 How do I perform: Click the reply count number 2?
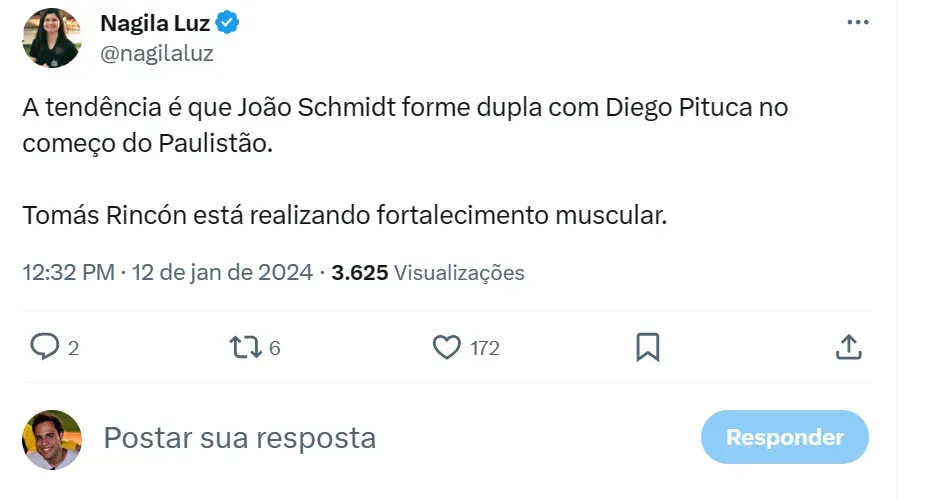73,348
